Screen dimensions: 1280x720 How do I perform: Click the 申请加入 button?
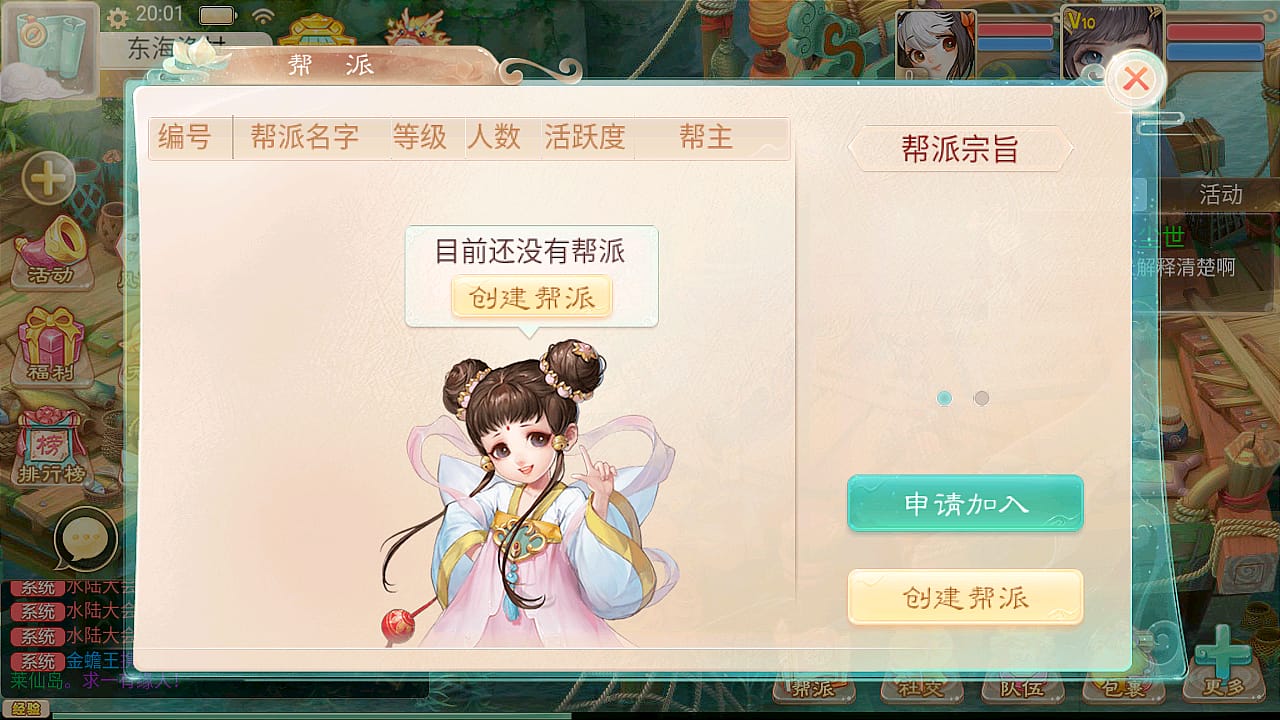(x=965, y=503)
